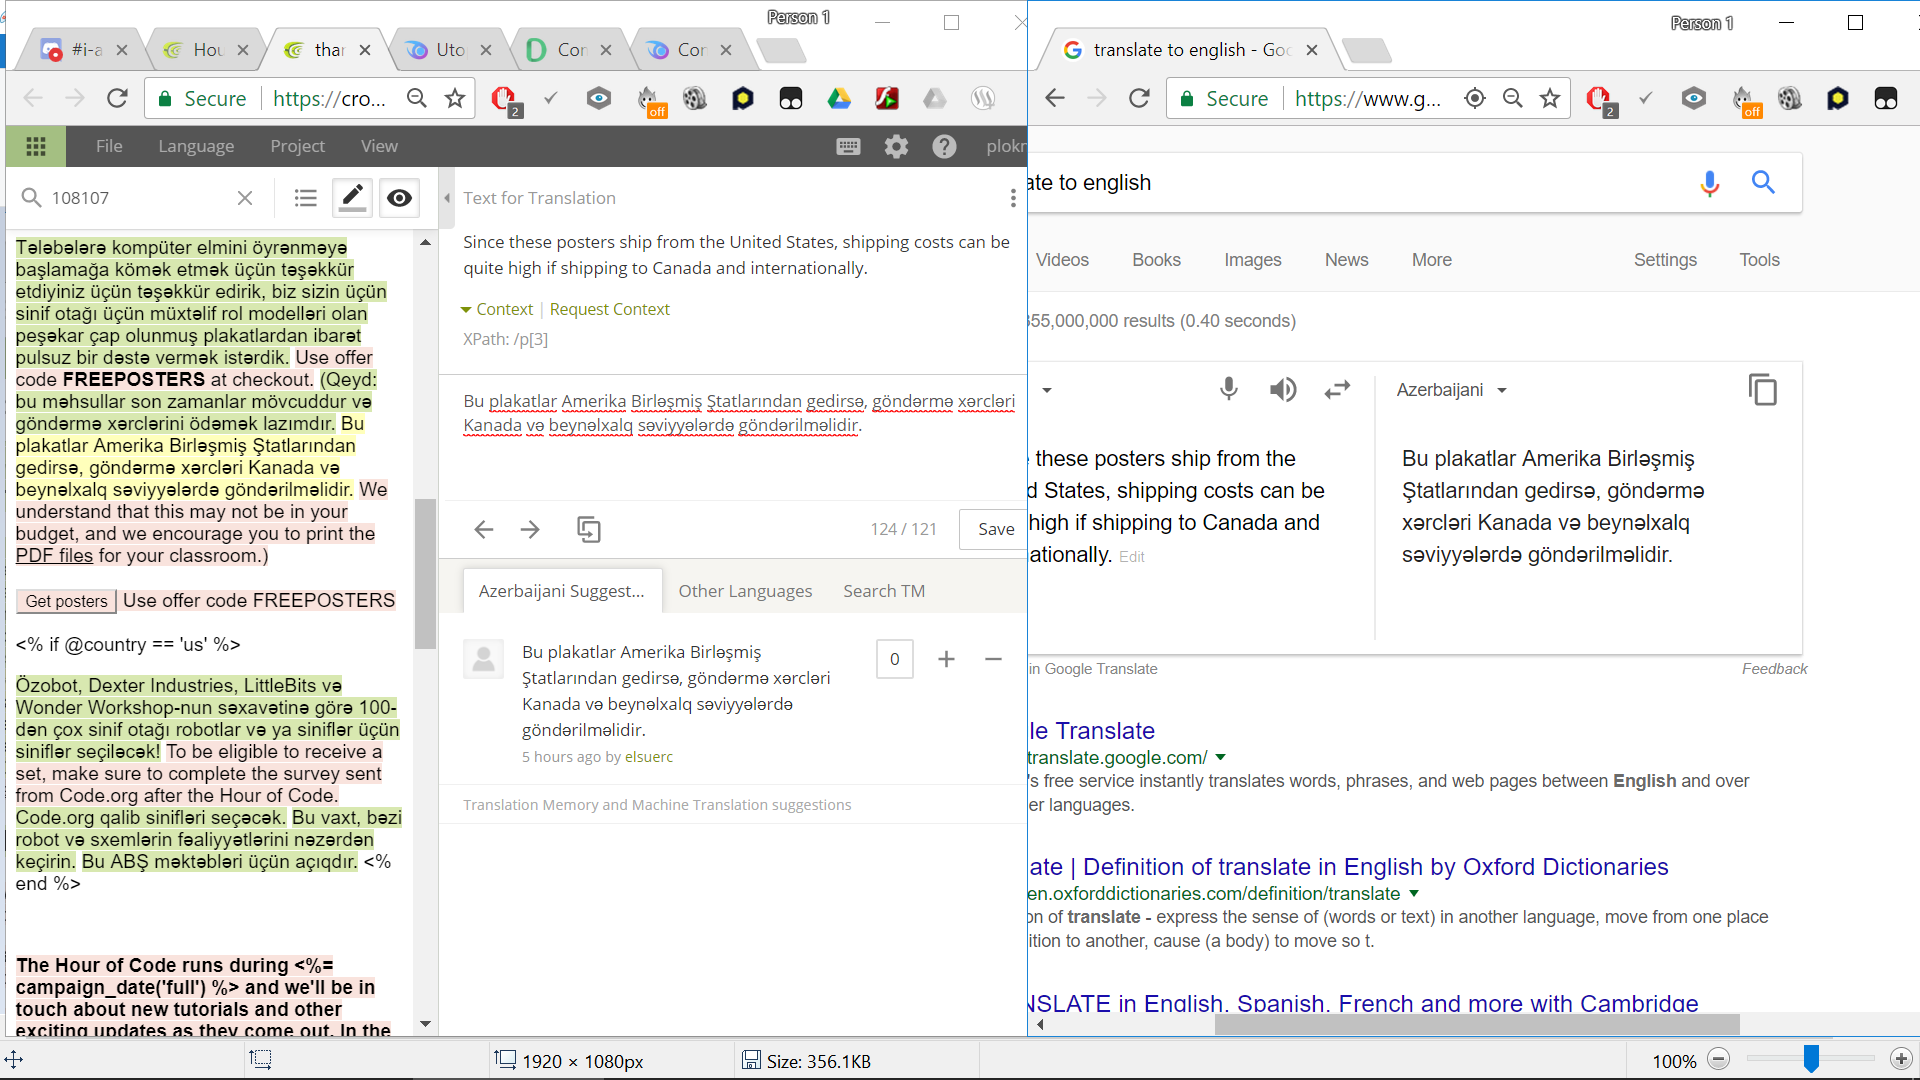Image resolution: width=1920 pixels, height=1080 pixels.
Task: Expand oxforddictionaries result options arrow
Action: pyautogui.click(x=1414, y=893)
